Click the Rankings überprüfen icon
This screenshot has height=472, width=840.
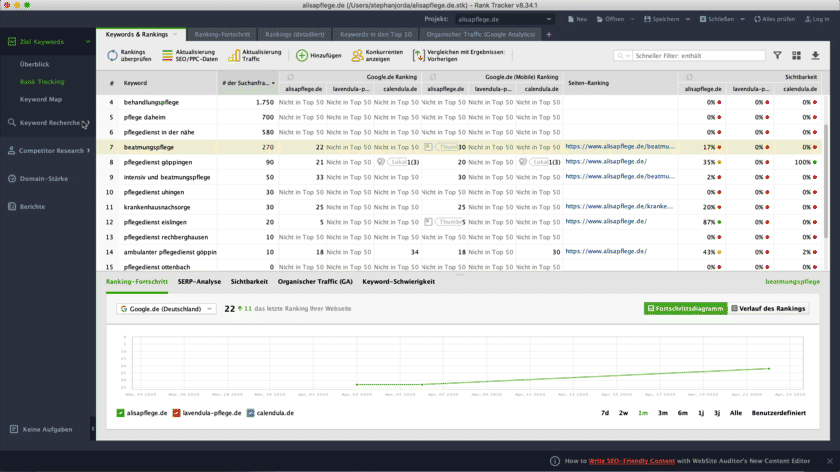click(x=112, y=55)
